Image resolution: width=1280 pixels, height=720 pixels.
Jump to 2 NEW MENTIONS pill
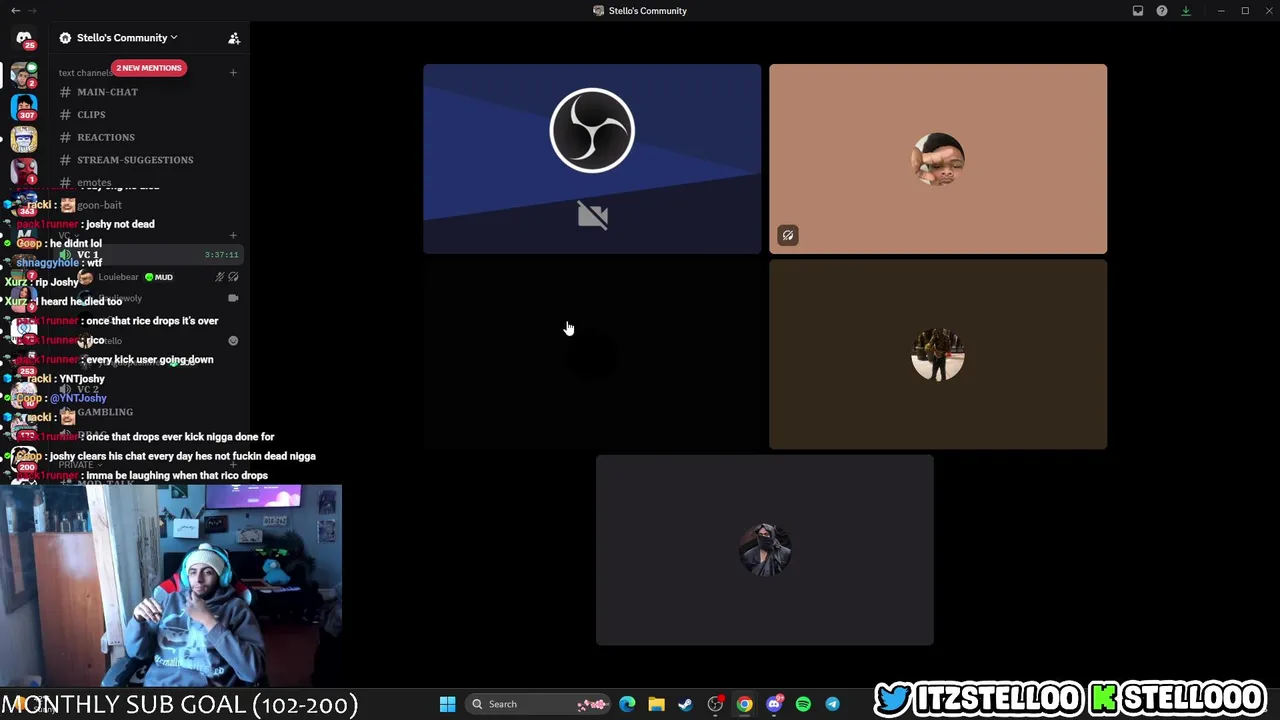[149, 68]
